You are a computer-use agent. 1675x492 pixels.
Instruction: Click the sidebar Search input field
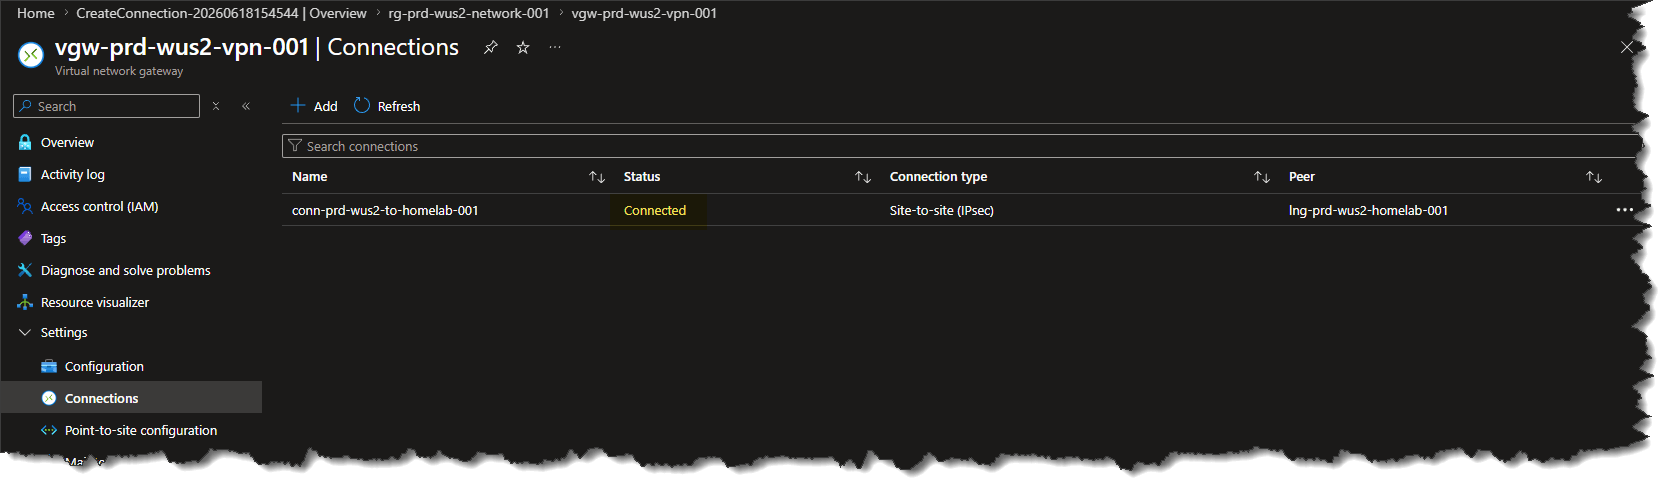106,106
